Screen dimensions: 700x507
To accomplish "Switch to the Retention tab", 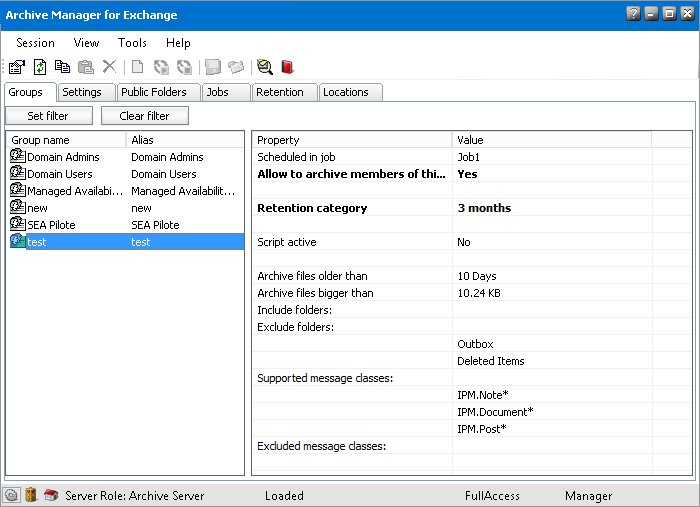I will pyautogui.click(x=279, y=92).
